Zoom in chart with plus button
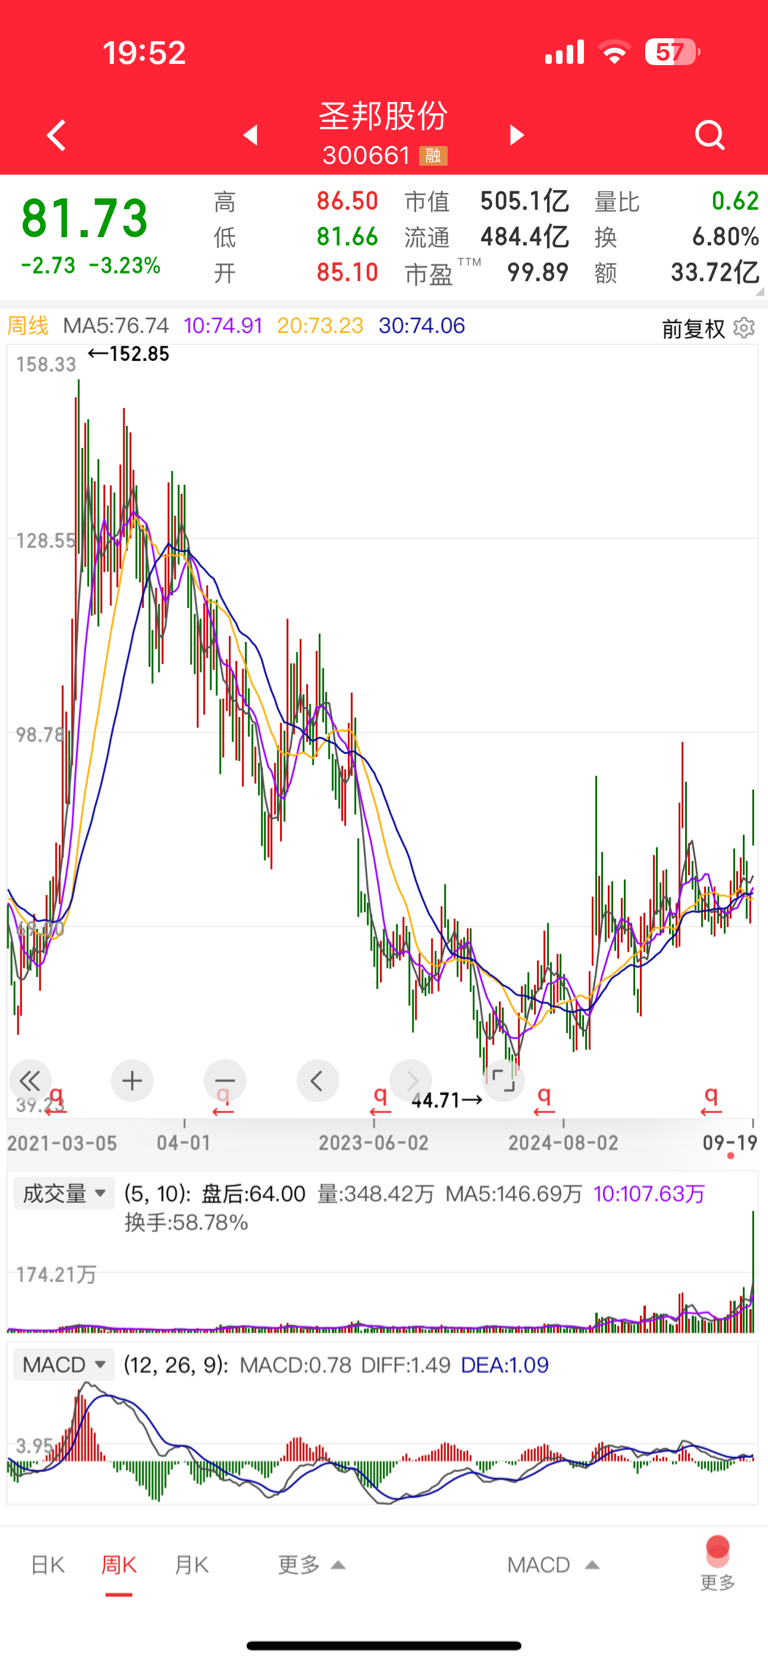 click(x=132, y=1080)
